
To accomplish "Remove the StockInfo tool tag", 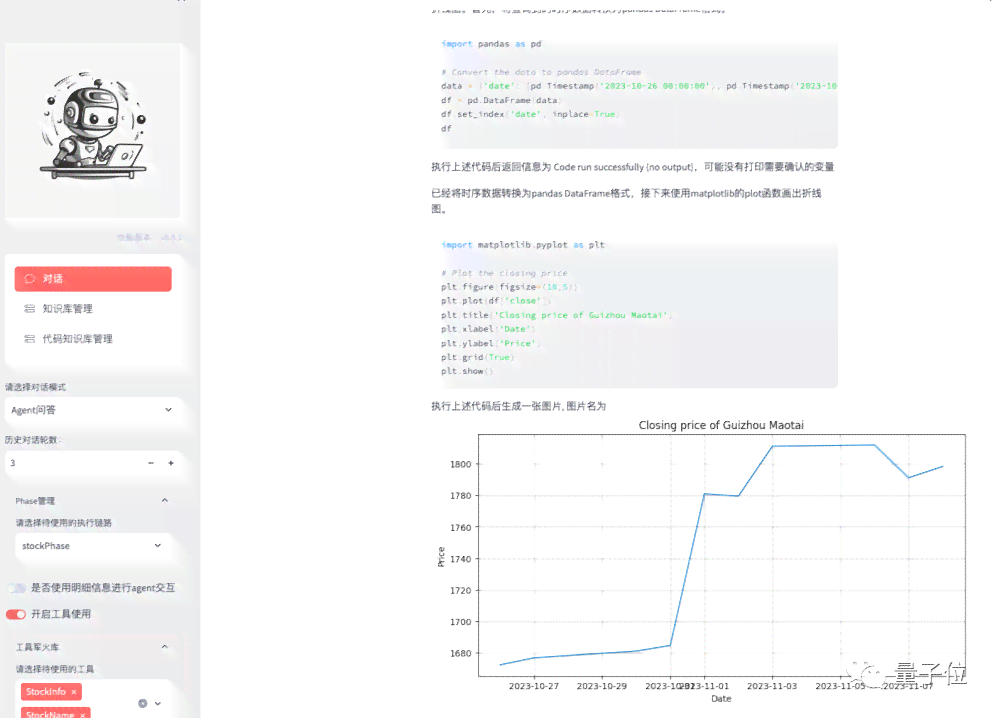I will 74,692.
